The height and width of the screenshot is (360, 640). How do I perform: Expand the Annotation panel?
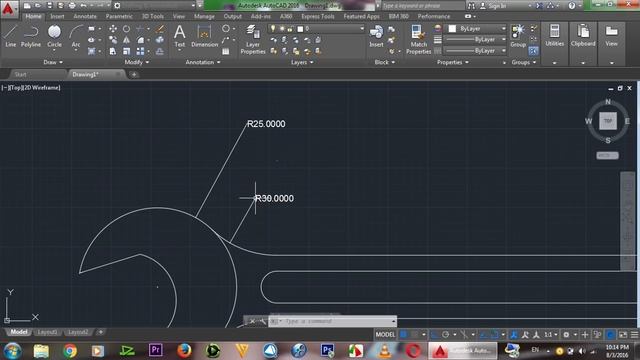tap(203, 62)
